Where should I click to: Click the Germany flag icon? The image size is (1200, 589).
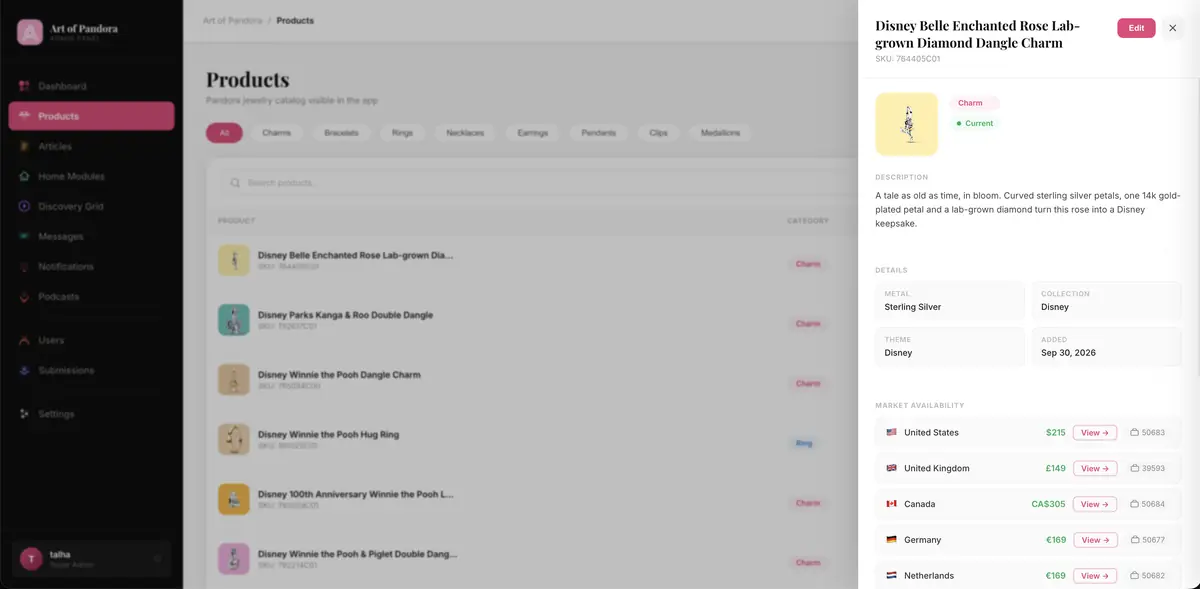click(x=891, y=540)
